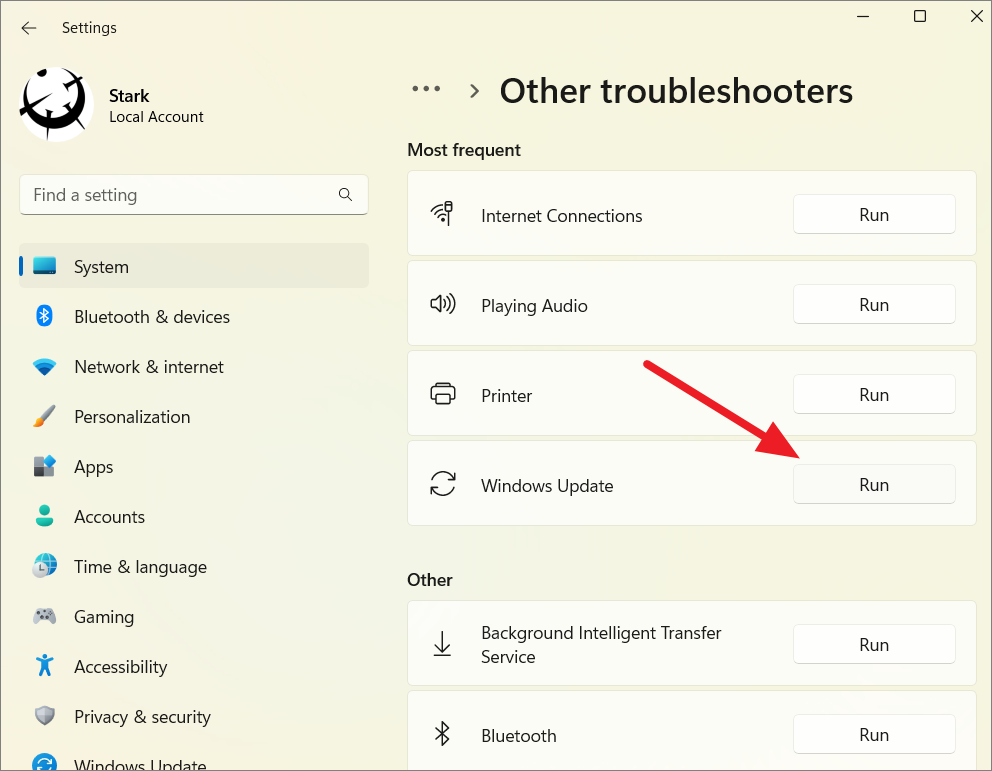Expand the breadcrumb three-dots menu

click(426, 89)
